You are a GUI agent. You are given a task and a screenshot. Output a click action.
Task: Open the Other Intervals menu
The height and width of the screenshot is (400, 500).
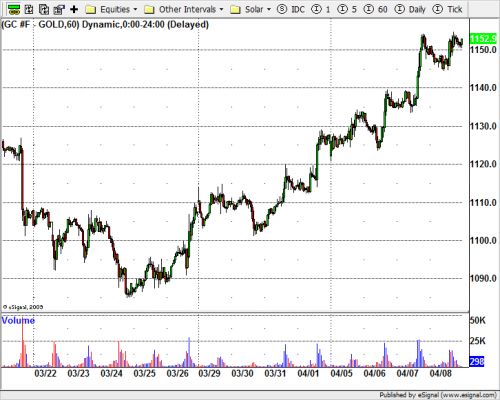[x=187, y=9]
